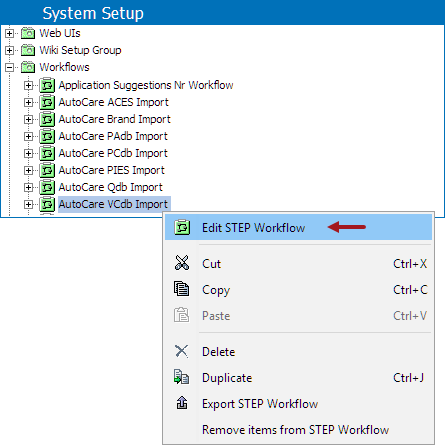Click the AutoCare ACES Import workflow icon
This screenshot has height=445, width=445.
[47, 102]
